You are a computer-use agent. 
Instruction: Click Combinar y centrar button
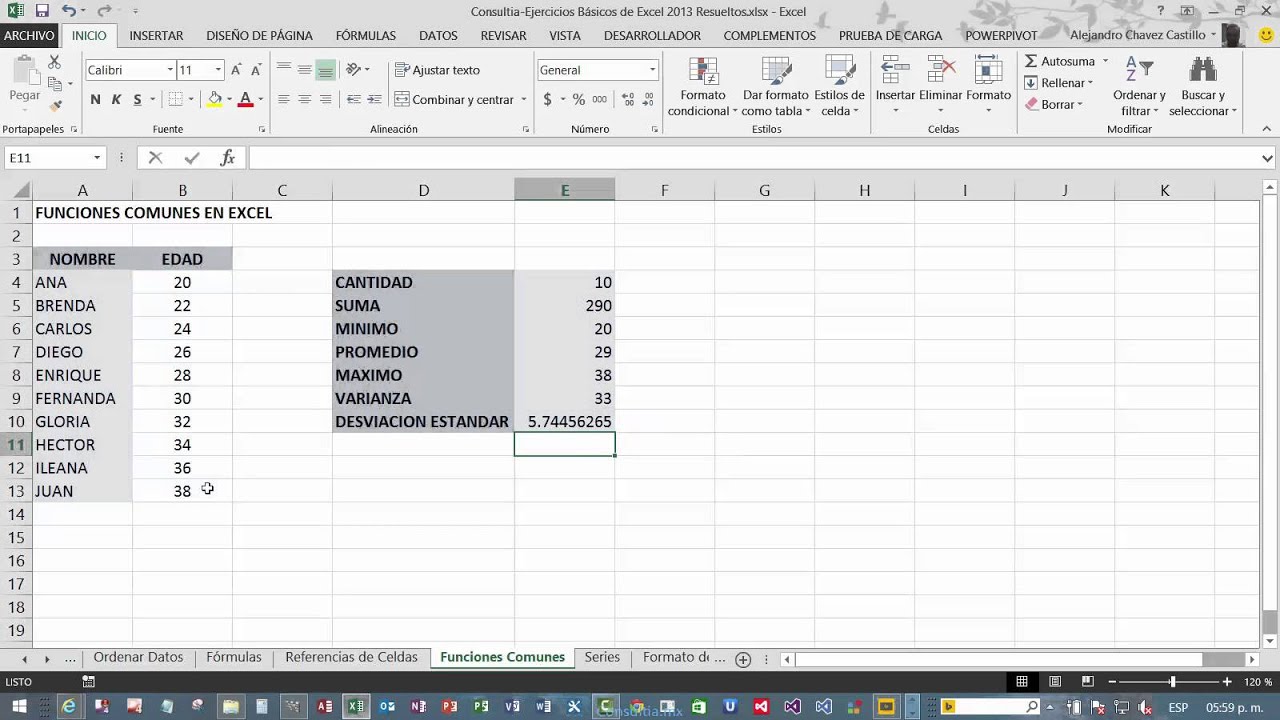coord(454,99)
